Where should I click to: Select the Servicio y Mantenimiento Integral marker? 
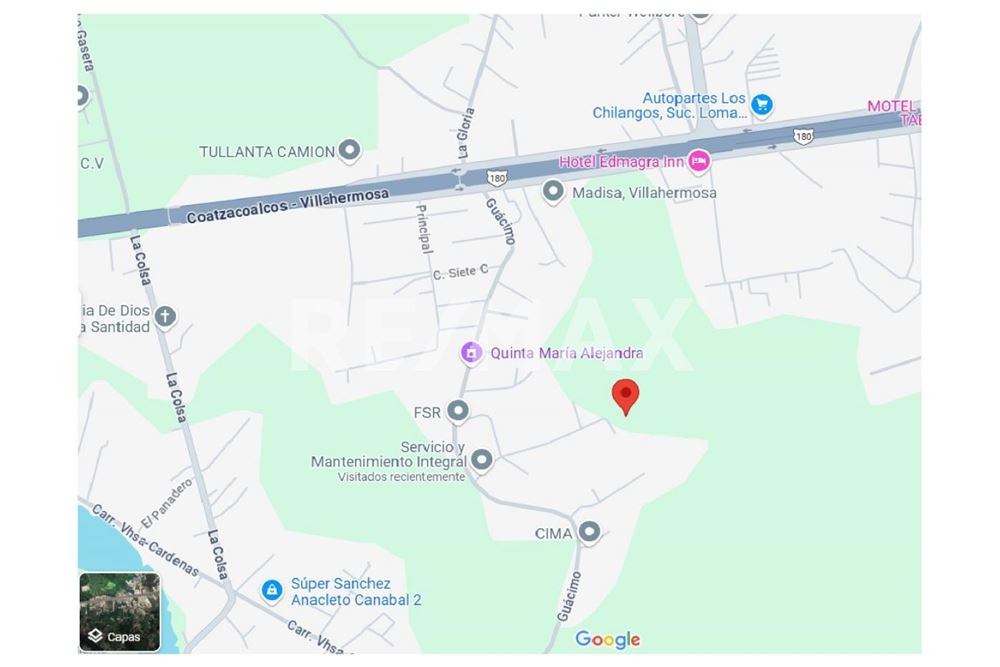(x=482, y=460)
